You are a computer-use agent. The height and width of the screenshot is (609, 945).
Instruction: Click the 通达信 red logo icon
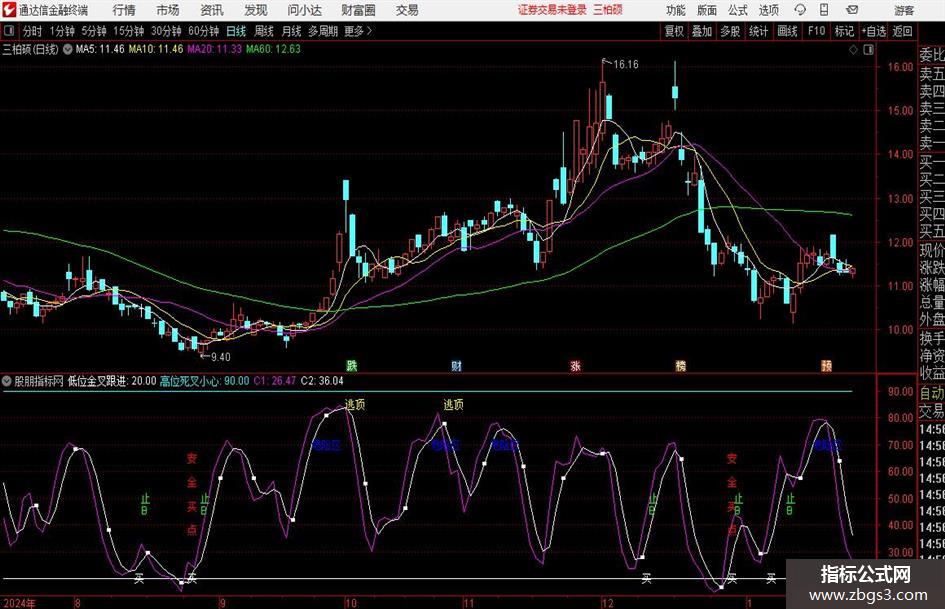click(9, 10)
